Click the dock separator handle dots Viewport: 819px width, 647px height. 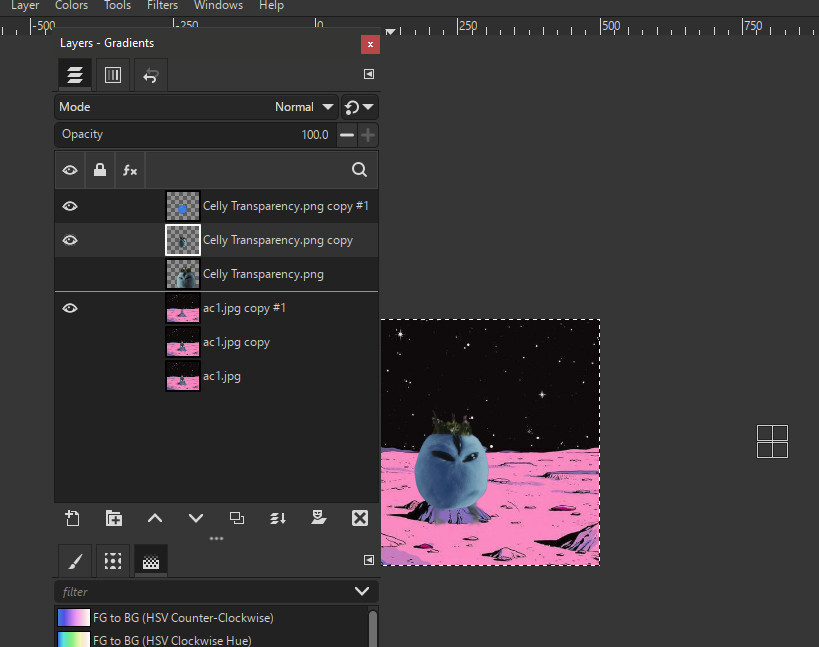216,538
